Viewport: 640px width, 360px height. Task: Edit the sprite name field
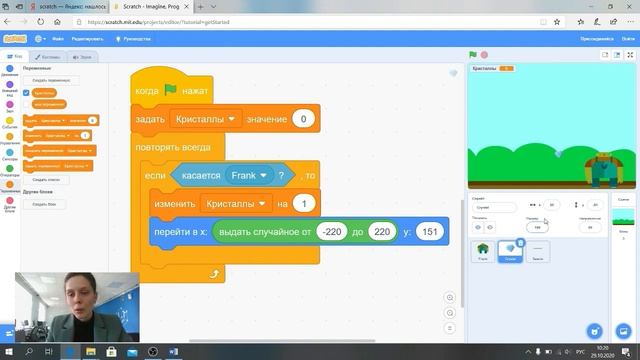(x=494, y=207)
